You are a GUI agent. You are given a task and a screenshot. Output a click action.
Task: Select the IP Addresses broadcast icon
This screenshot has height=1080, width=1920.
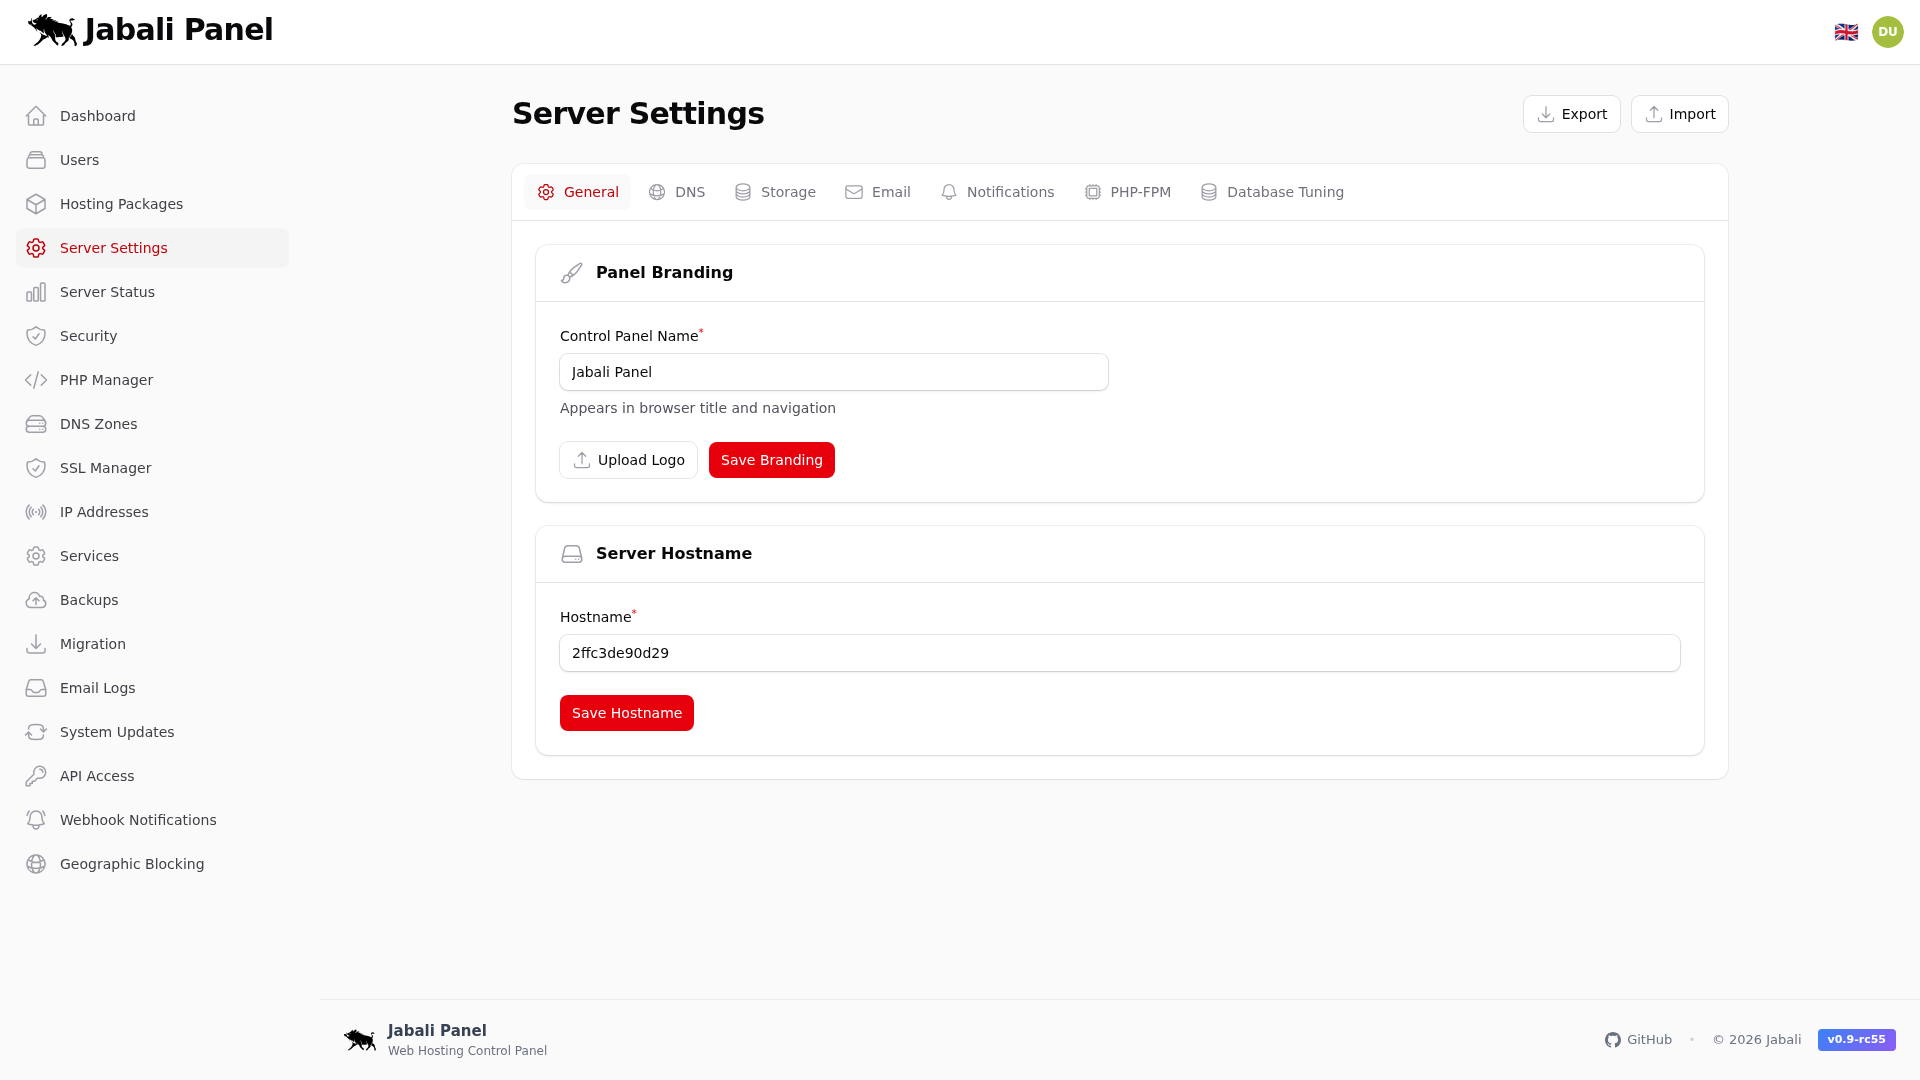(36, 512)
